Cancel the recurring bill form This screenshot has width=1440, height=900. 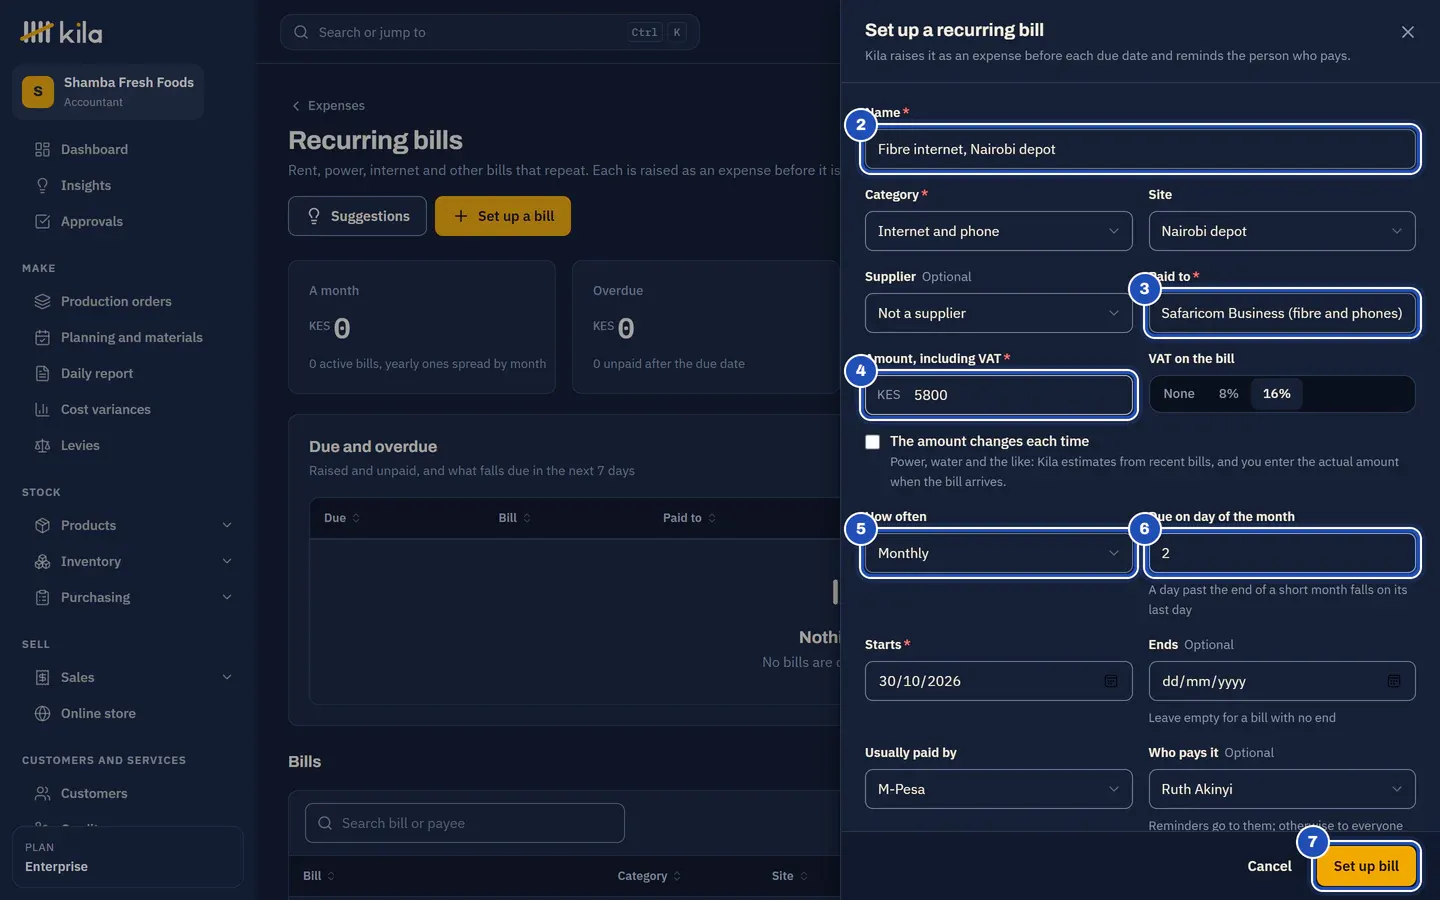(1269, 866)
